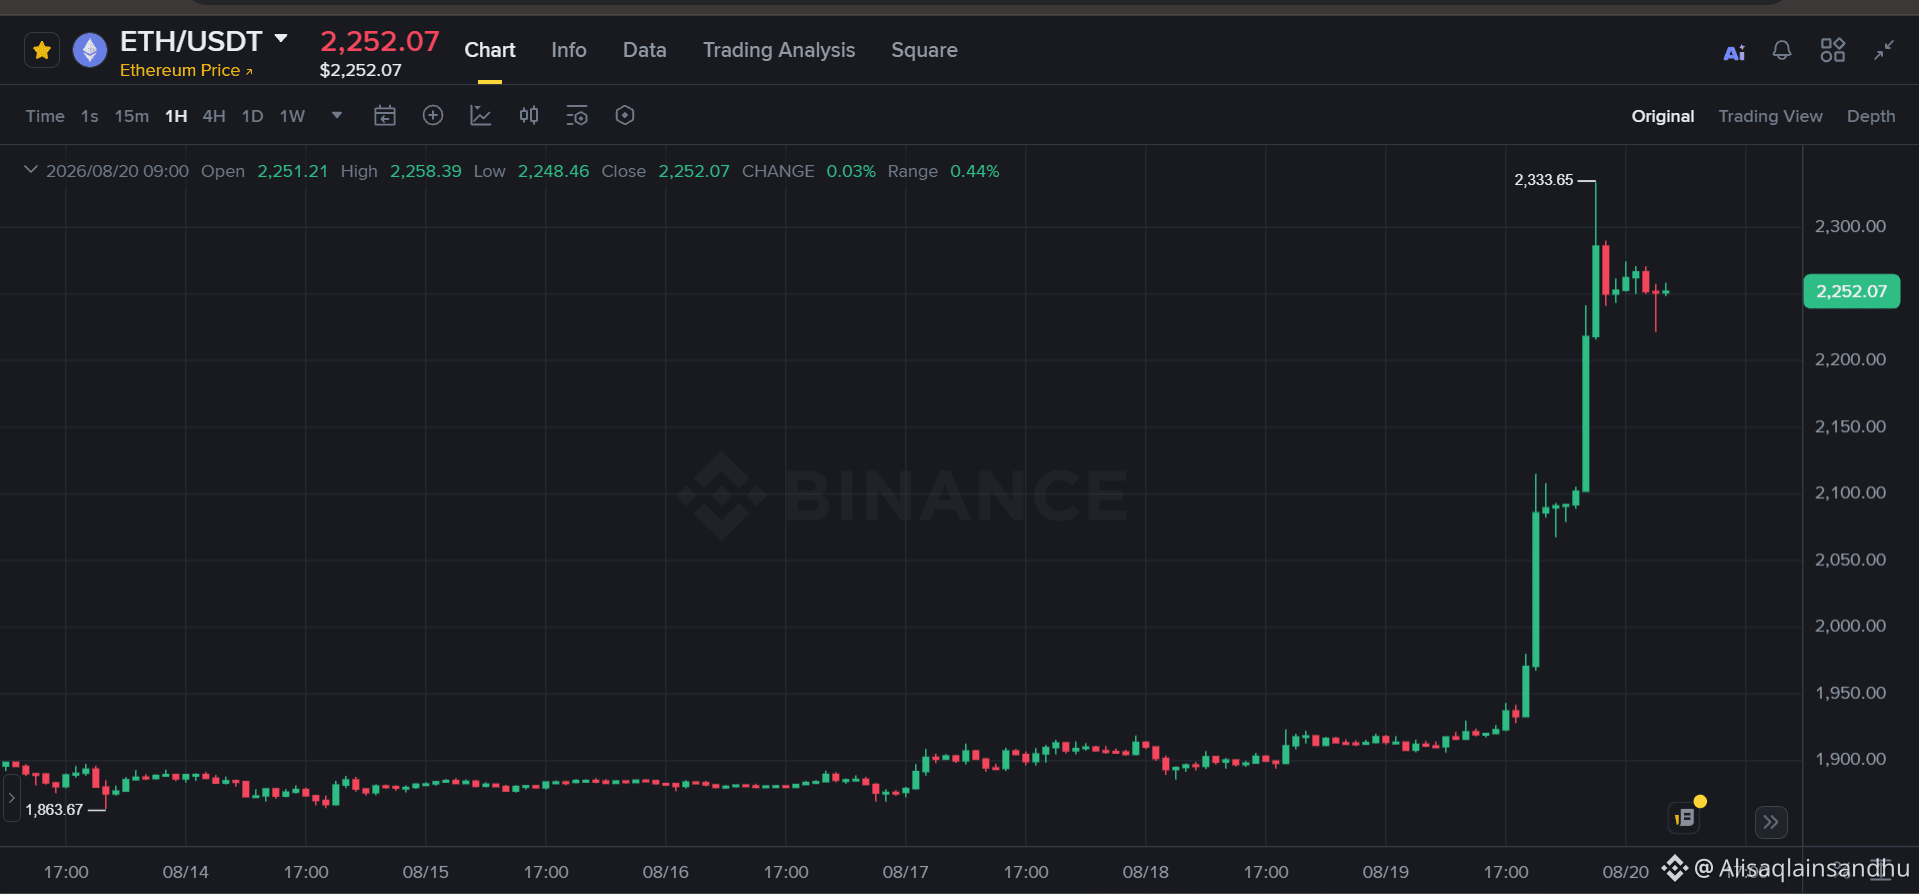Open the news notes icon with yellow dot
The image size is (1919, 894).
[1686, 817]
